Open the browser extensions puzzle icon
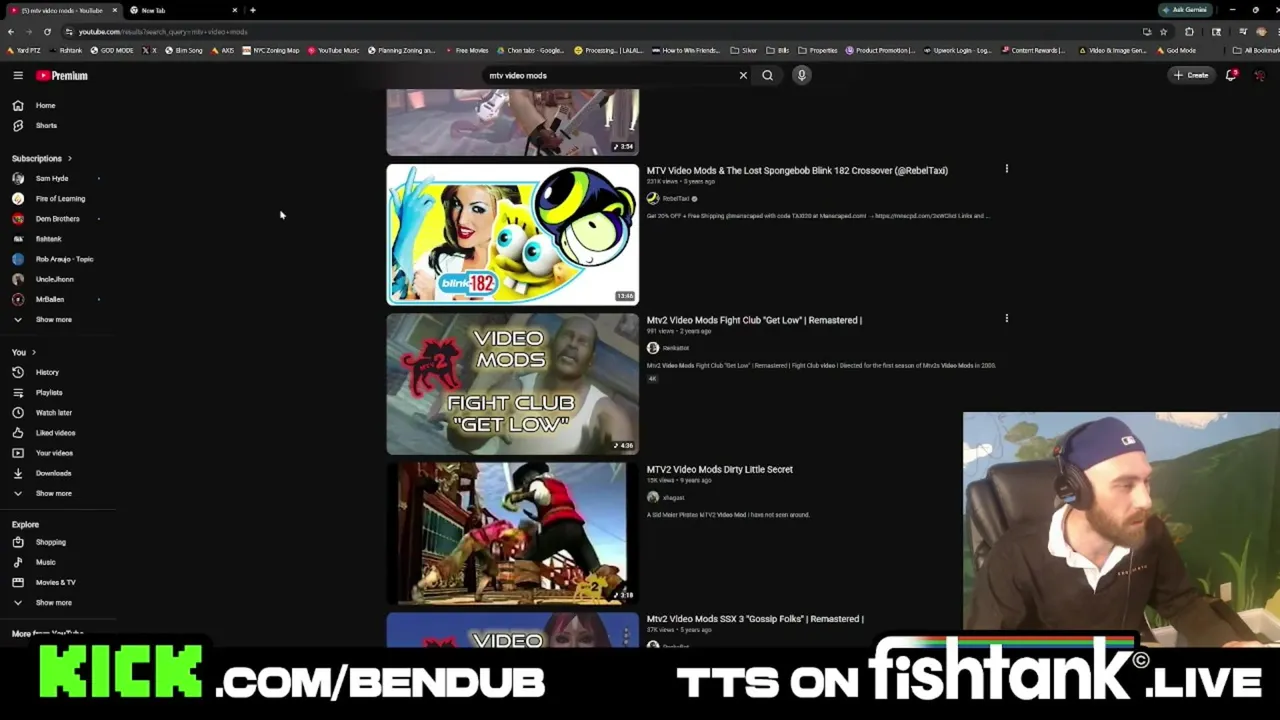 pyautogui.click(x=1189, y=31)
